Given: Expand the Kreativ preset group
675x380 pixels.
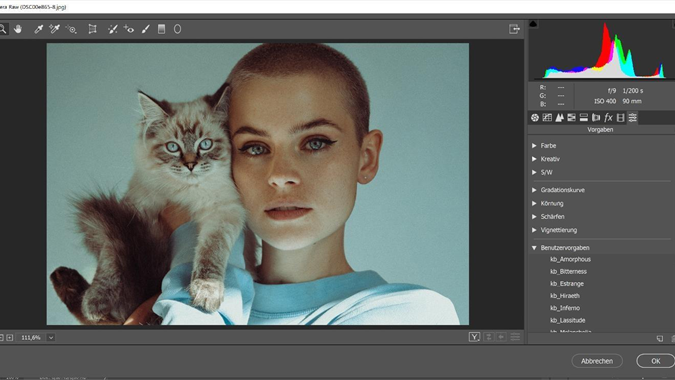Looking at the screenshot, I should [x=534, y=159].
